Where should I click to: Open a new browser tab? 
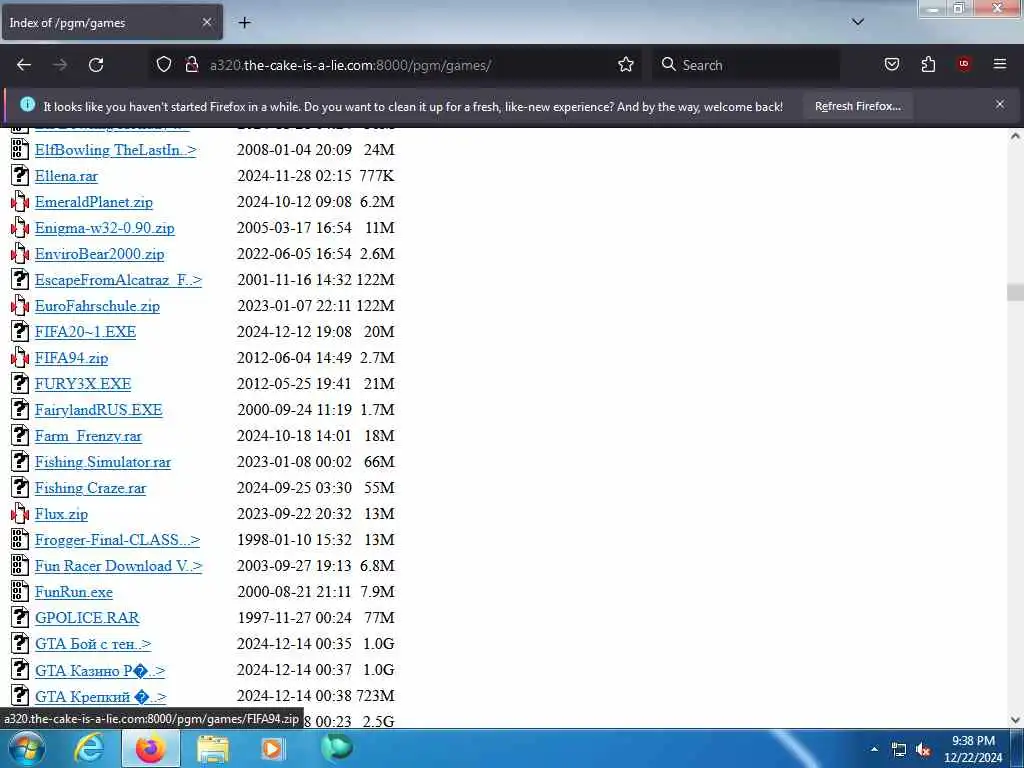click(244, 22)
